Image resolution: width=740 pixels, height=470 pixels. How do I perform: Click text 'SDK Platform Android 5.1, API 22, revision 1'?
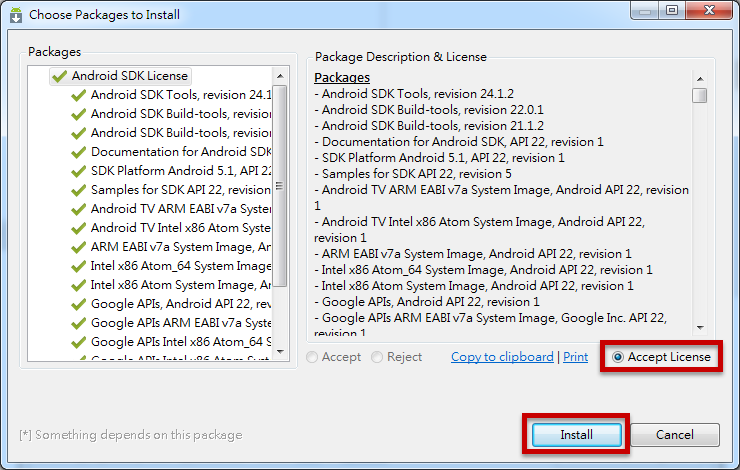443,158
